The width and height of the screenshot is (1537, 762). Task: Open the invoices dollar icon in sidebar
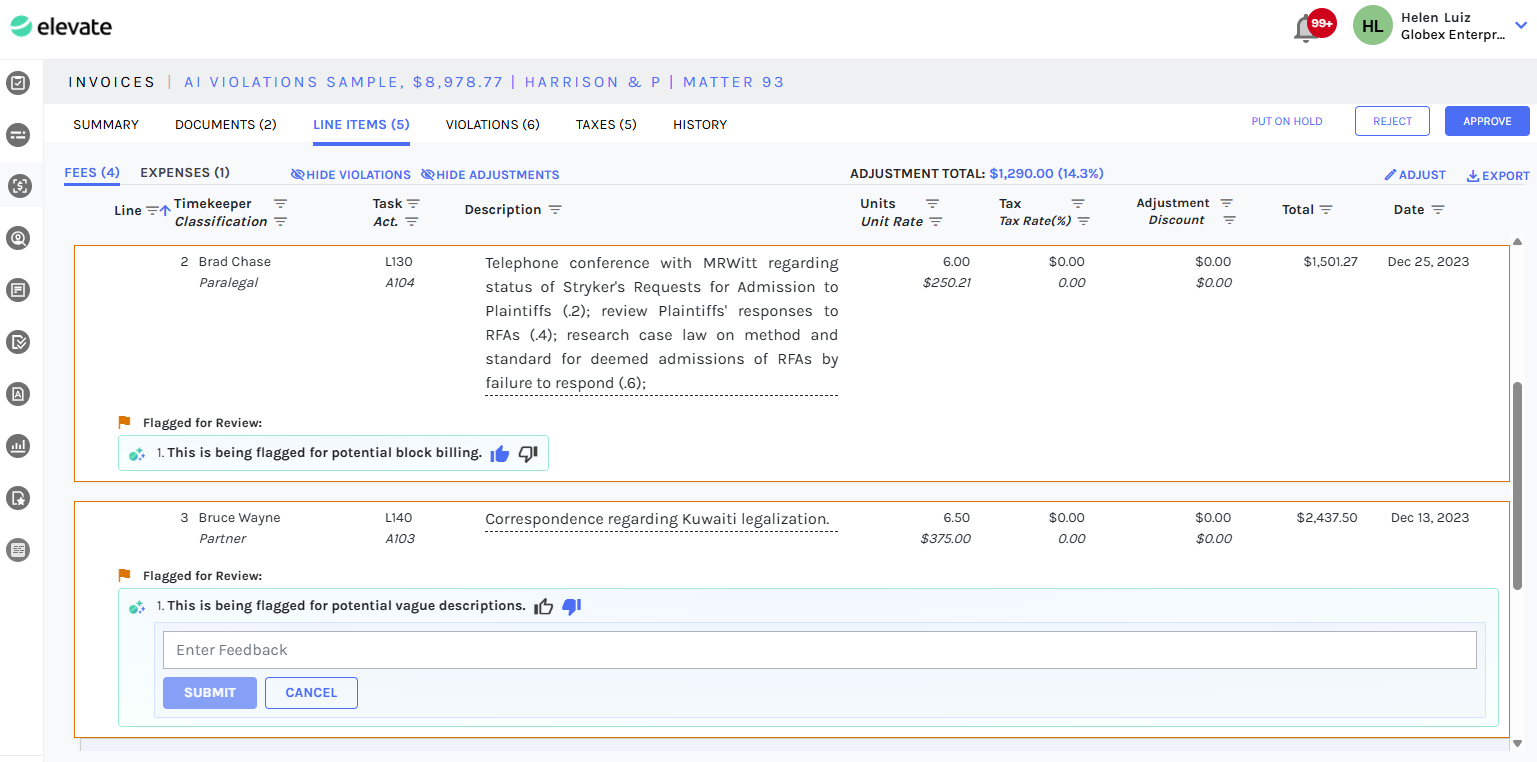tap(18, 185)
